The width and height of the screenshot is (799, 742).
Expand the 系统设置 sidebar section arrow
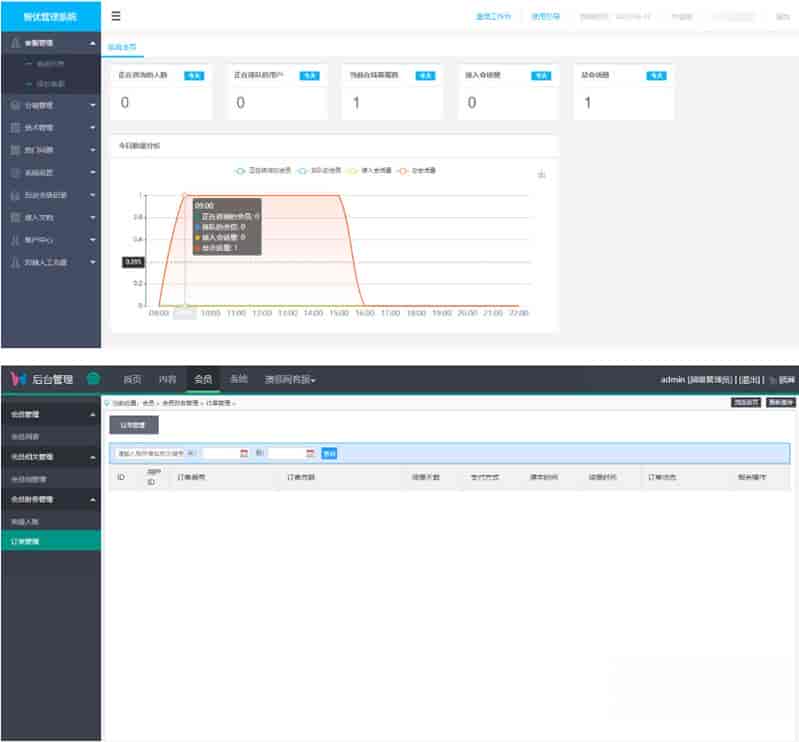coord(93,172)
